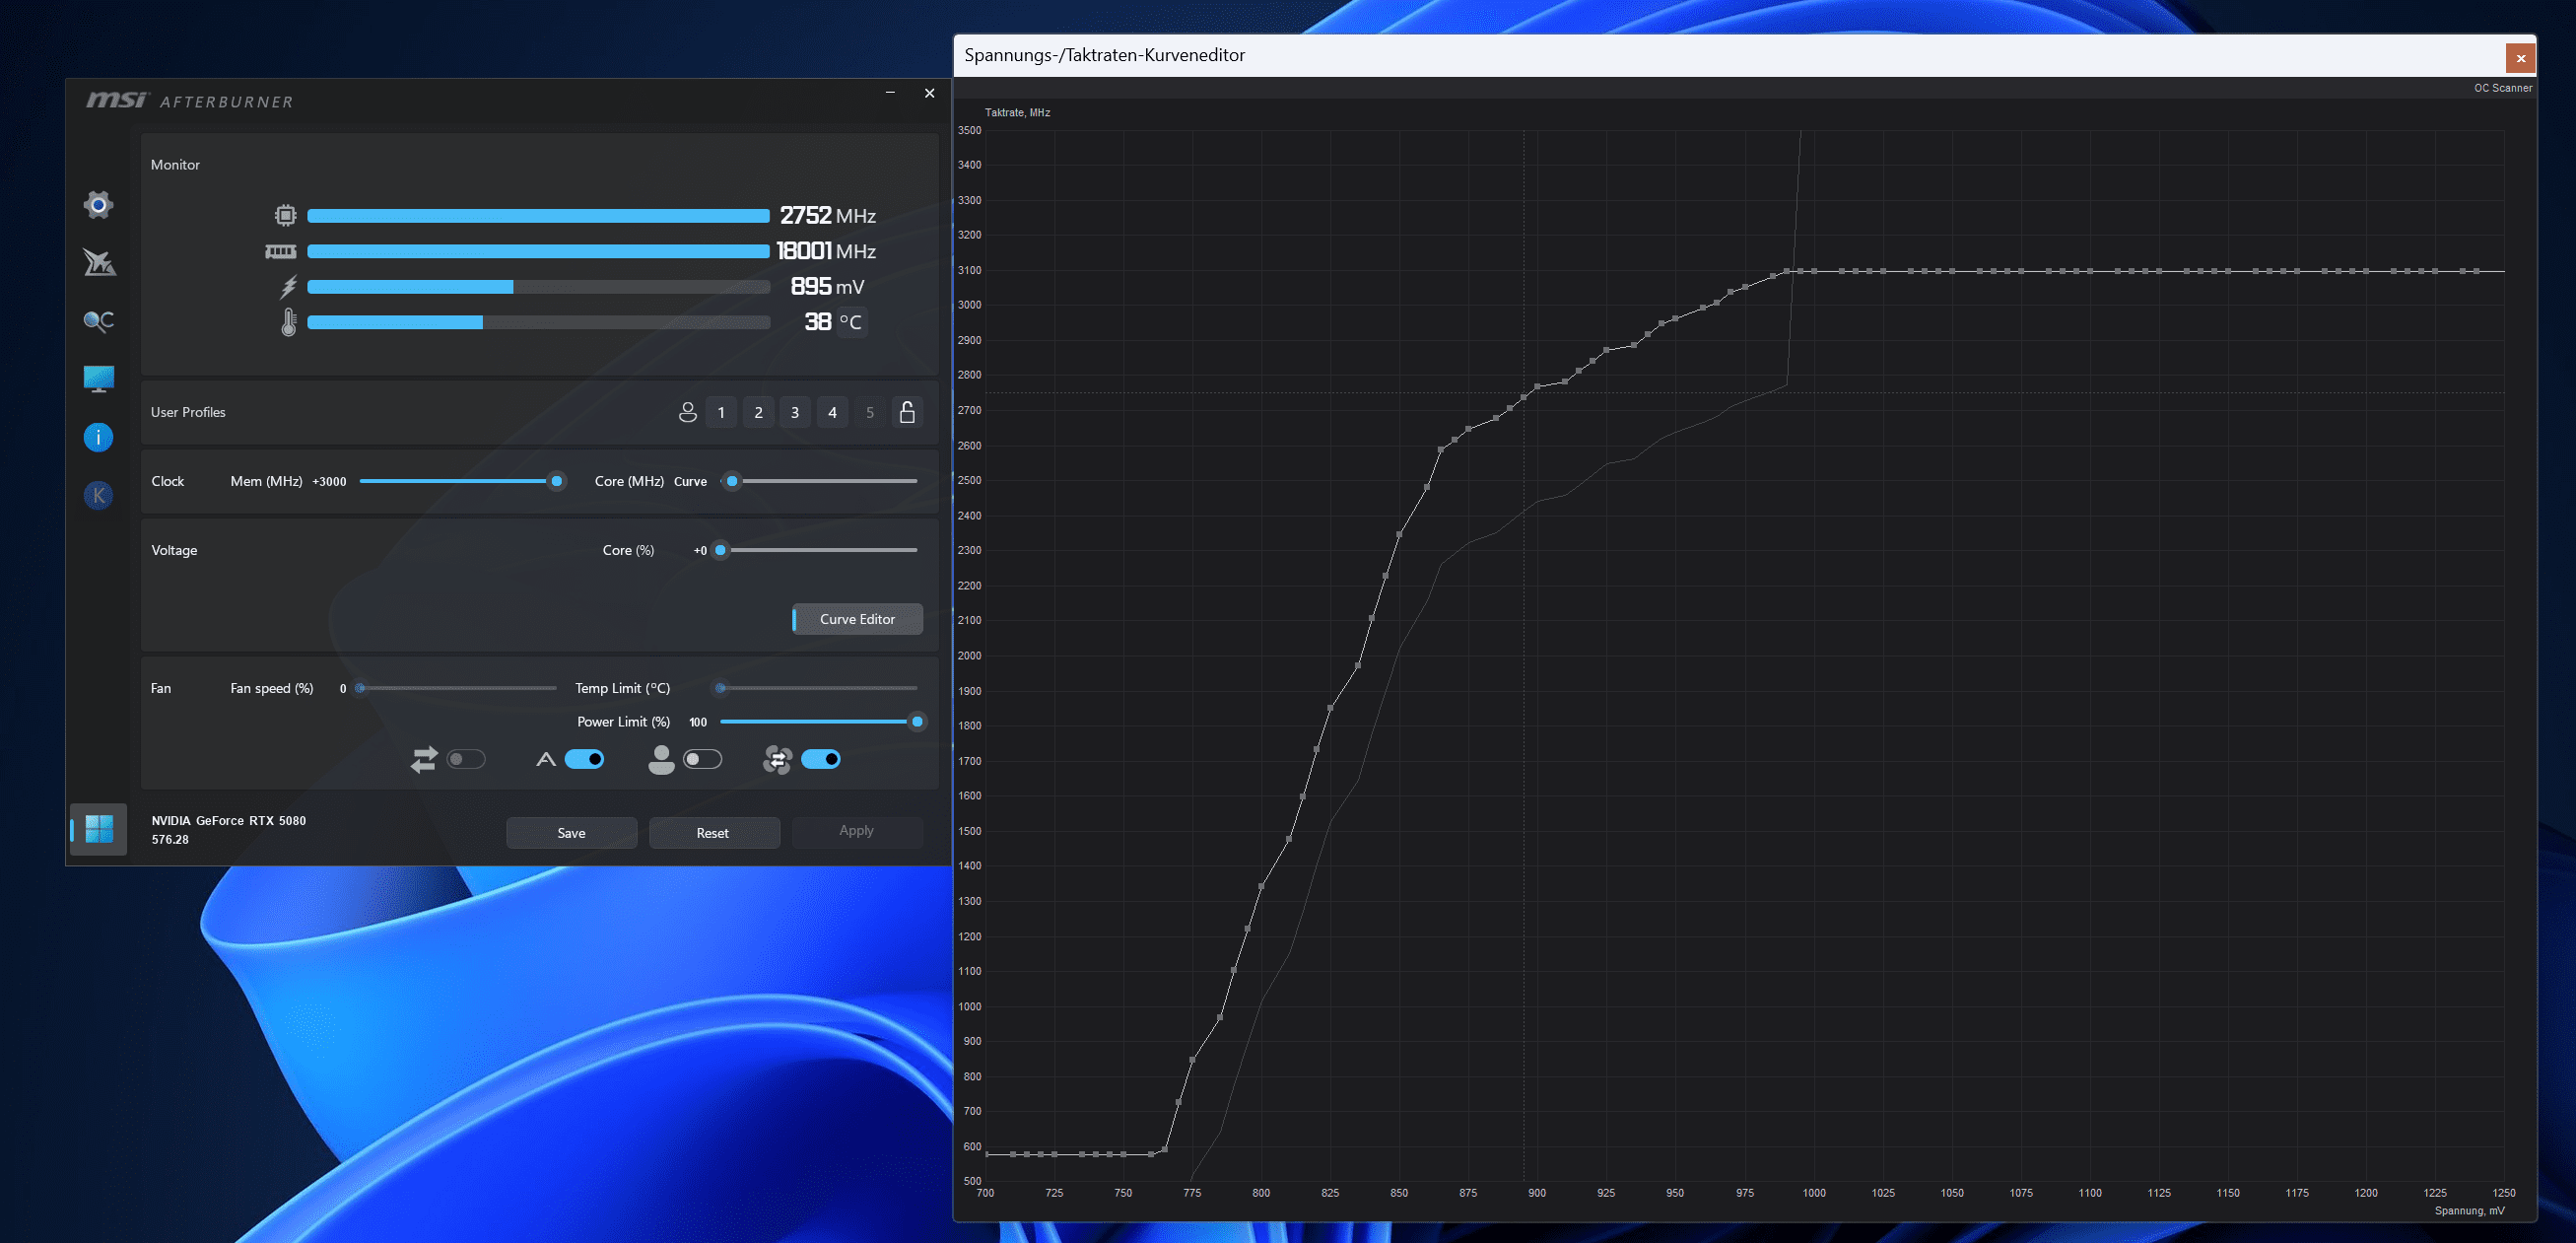Turn off the fan sync toggle
The height and width of the screenshot is (1243, 2576).
pos(820,759)
